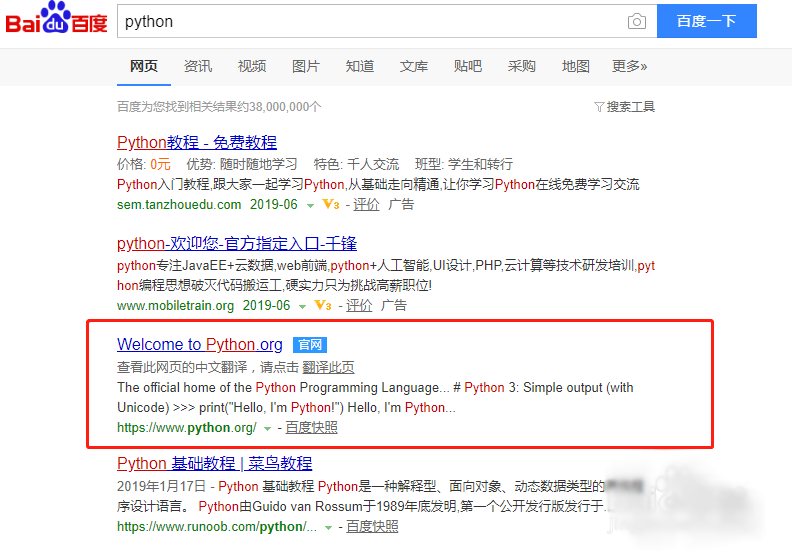Open 百度快照 for python.org
Screen dimensions: 792x551
pos(312,428)
